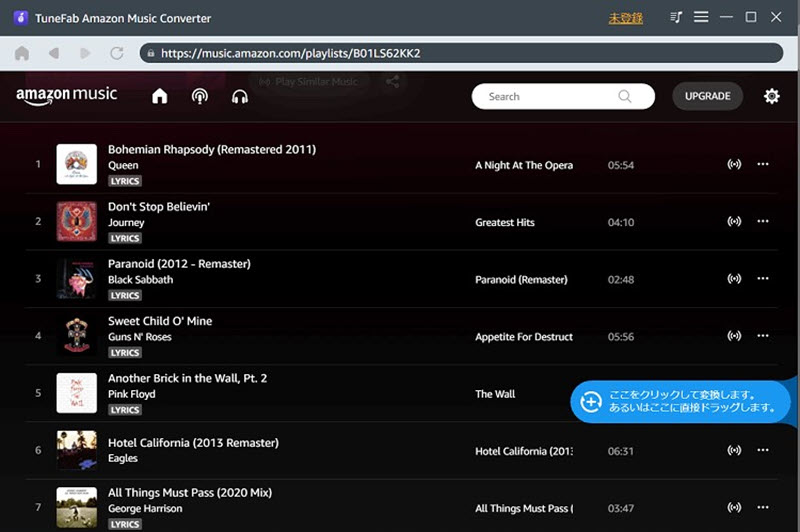Navigate back with the back arrow
This screenshot has width=800, height=532.
click(x=54, y=53)
